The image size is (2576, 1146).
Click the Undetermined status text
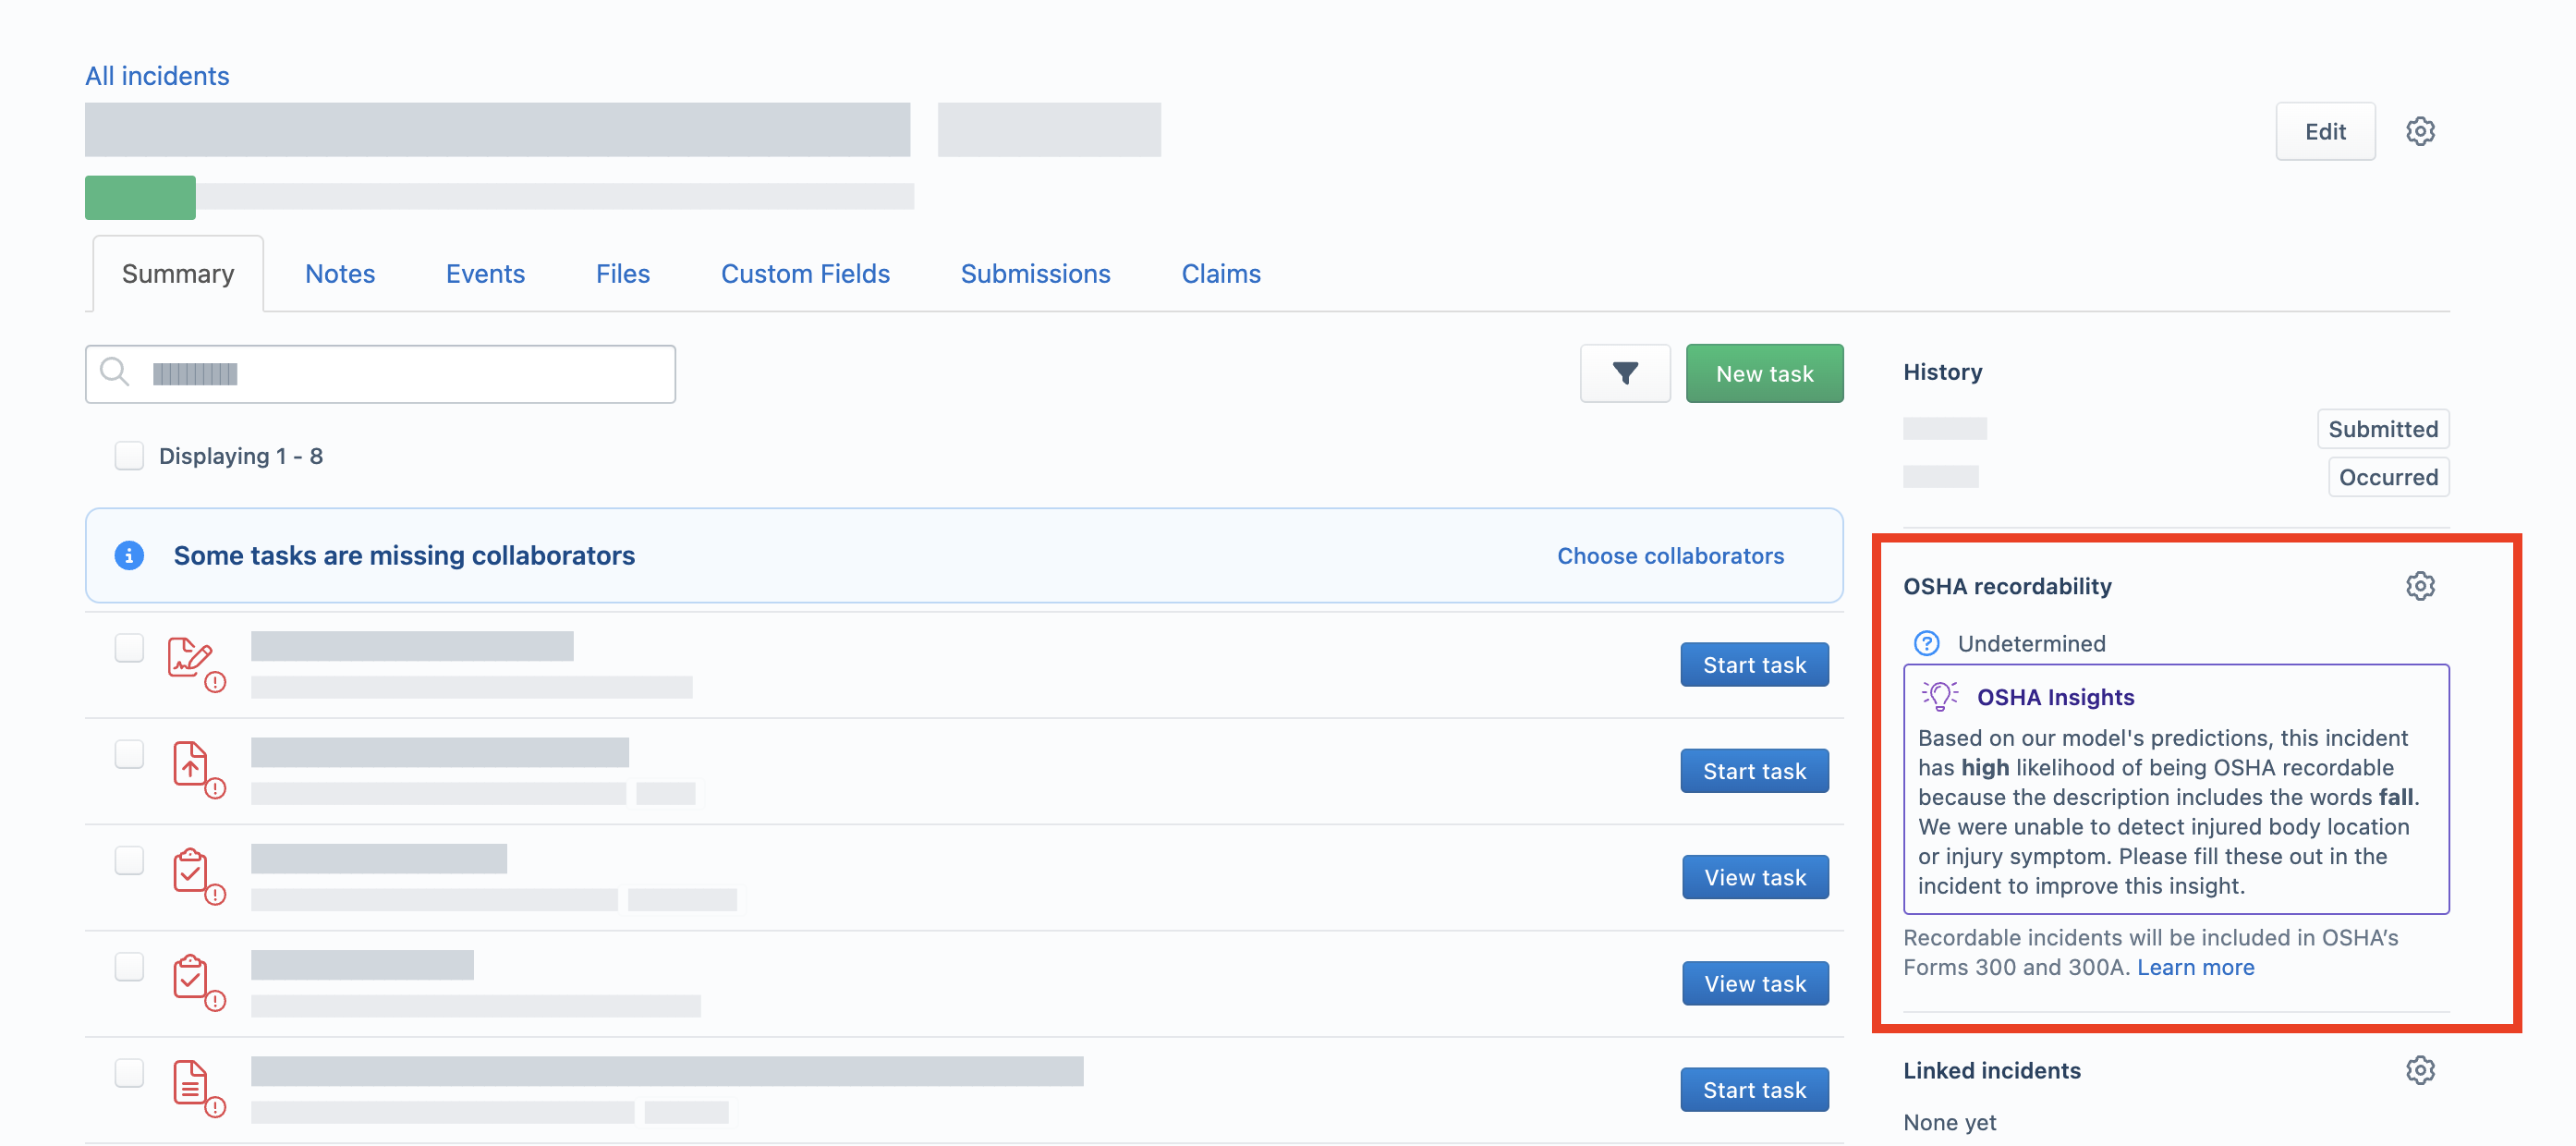click(x=2031, y=643)
